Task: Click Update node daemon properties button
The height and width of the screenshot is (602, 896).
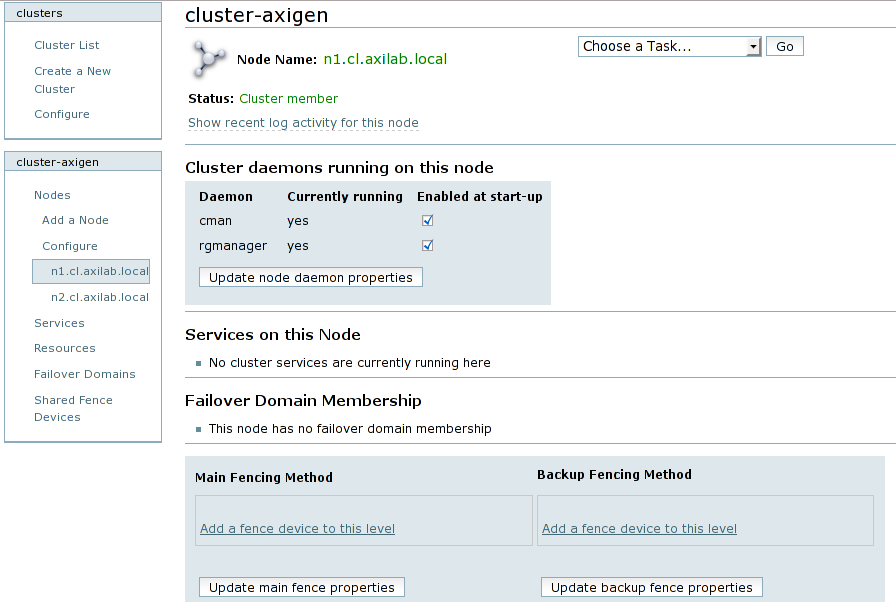Action: click(x=310, y=277)
